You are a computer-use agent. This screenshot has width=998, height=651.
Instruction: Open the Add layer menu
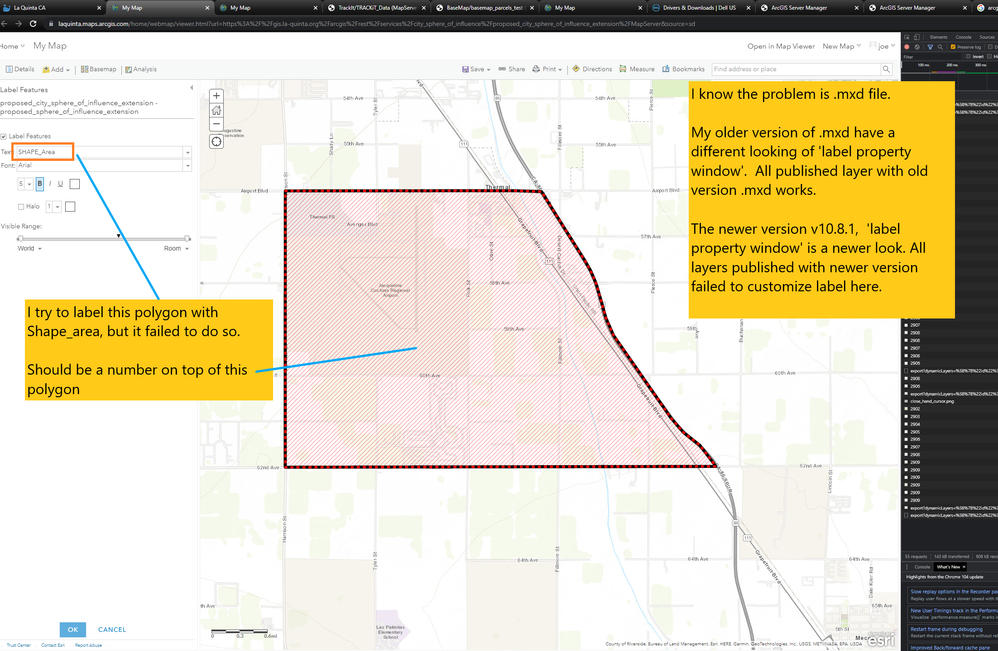click(x=56, y=69)
